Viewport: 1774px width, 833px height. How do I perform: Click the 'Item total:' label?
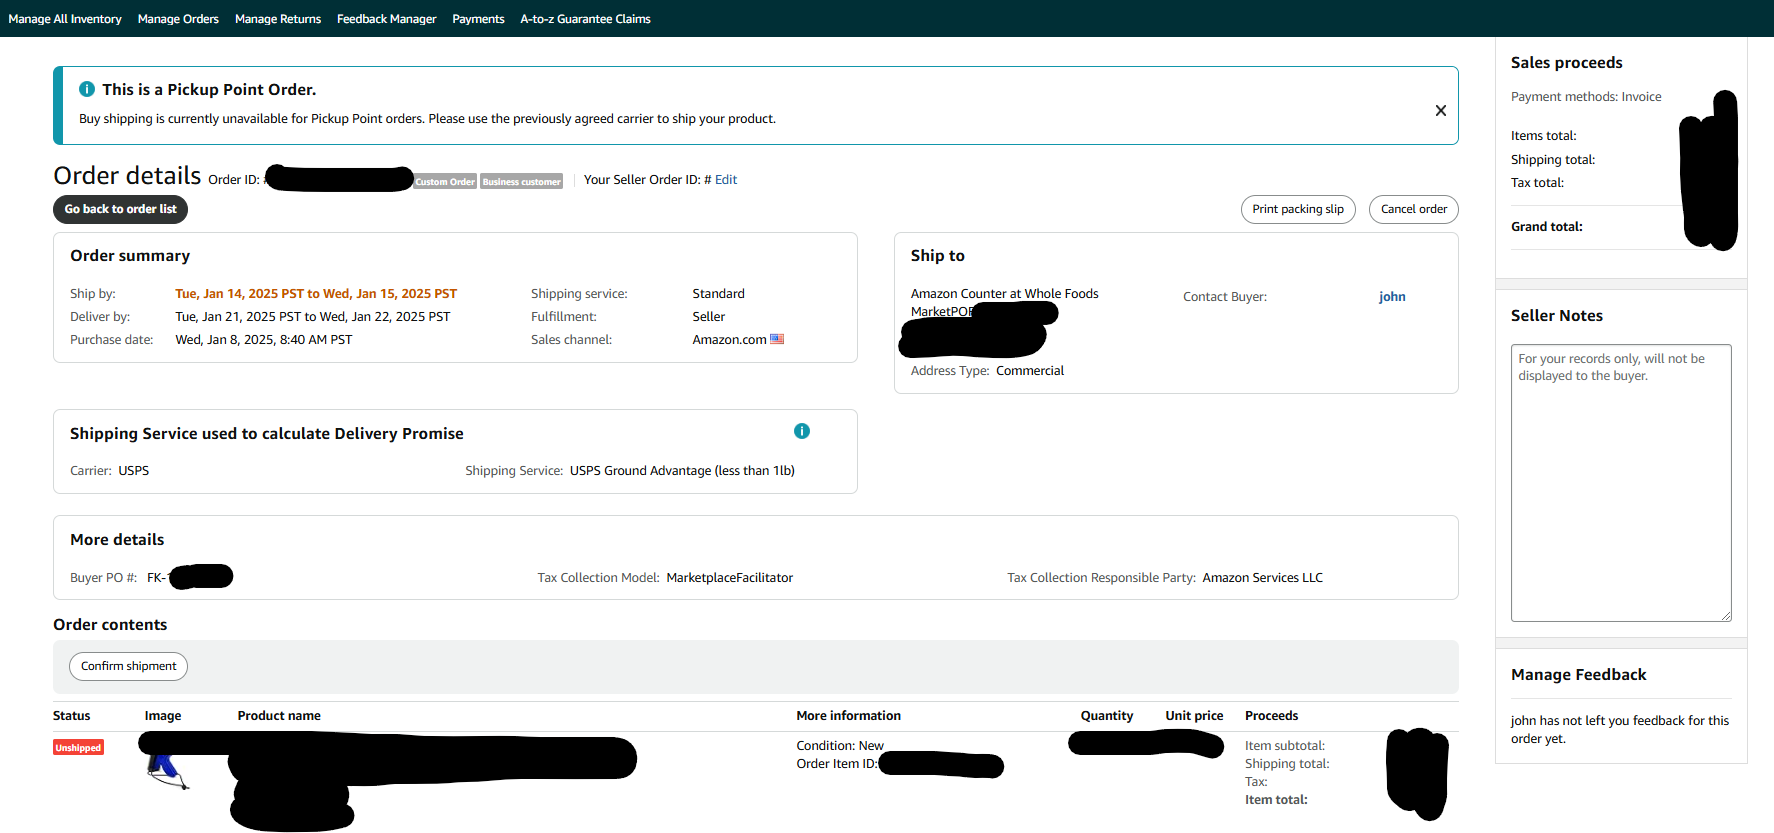(x=1276, y=800)
